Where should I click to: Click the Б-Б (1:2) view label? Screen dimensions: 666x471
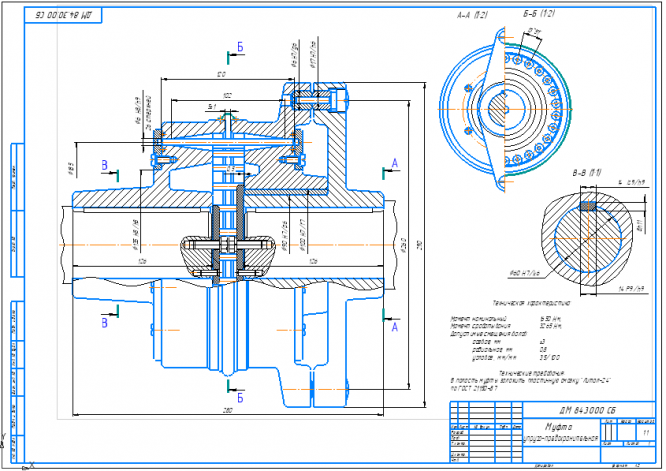pos(539,14)
